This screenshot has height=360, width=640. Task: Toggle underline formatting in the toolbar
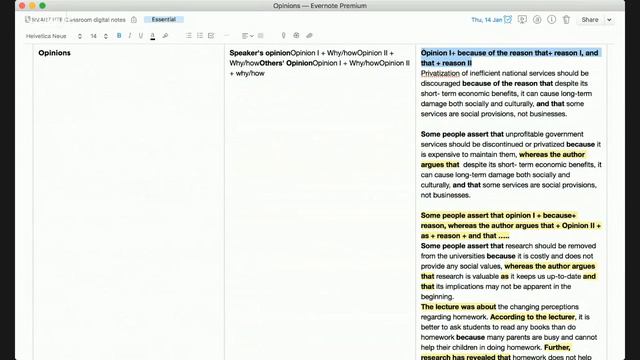pos(141,36)
